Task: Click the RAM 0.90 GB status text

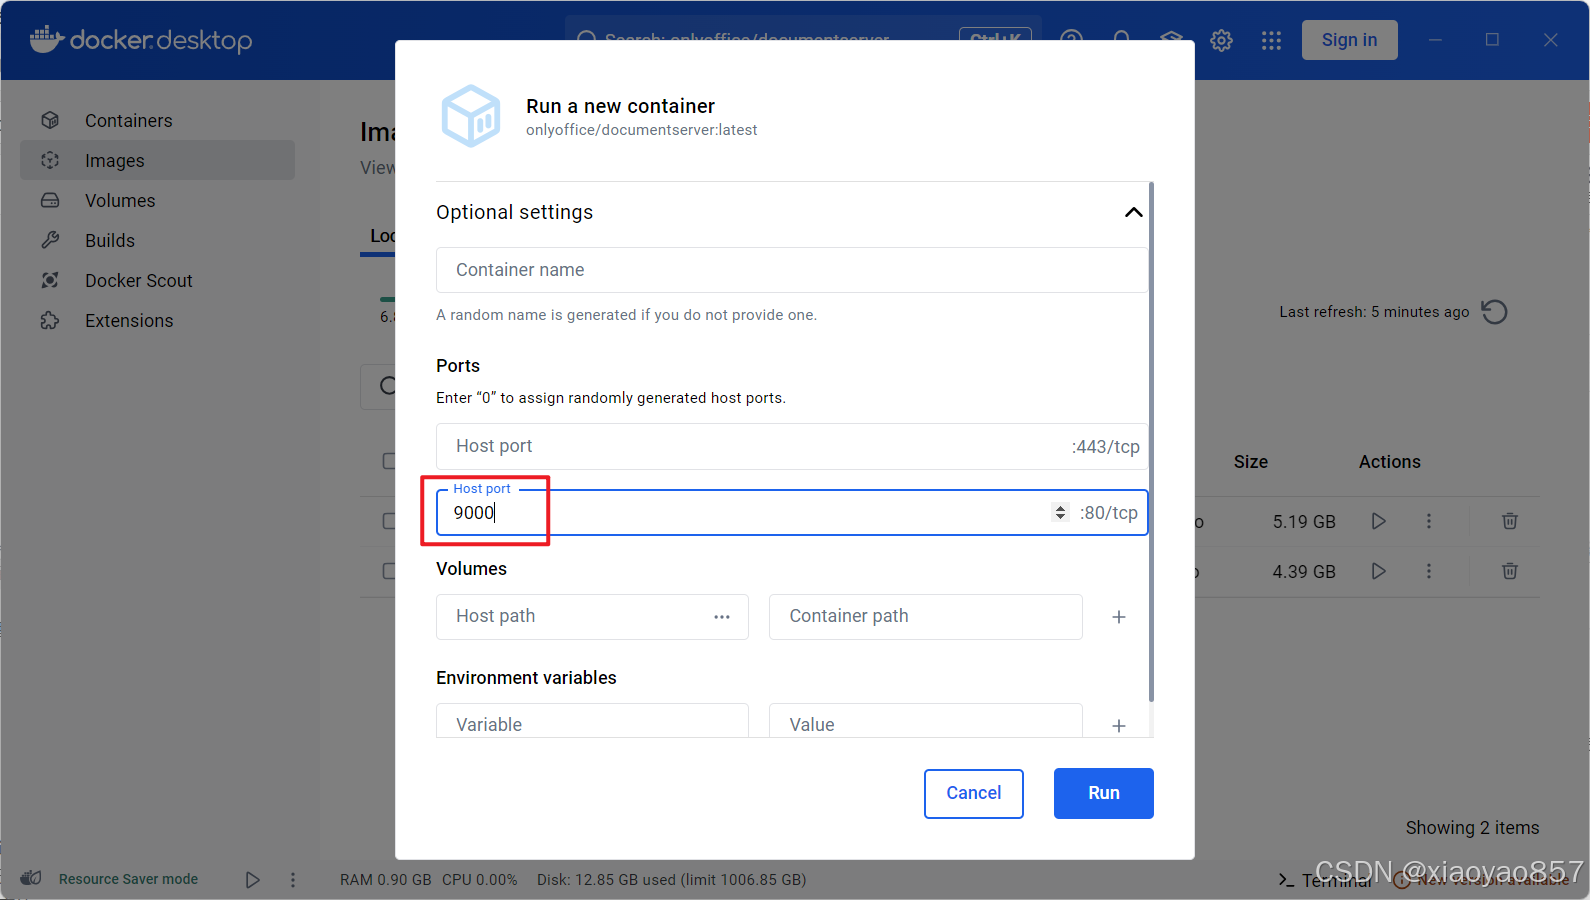Action: pyautogui.click(x=385, y=880)
